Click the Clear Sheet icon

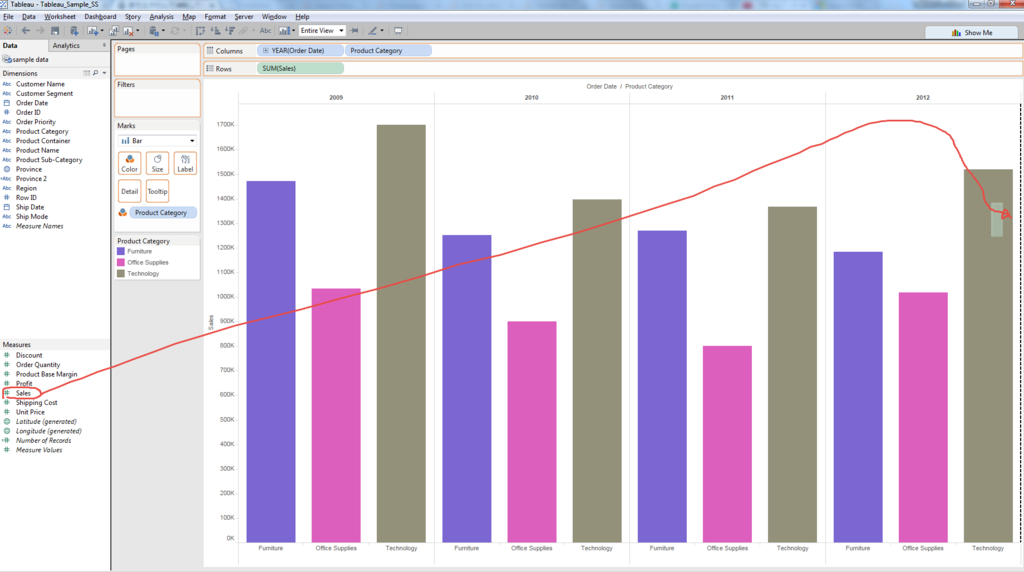(x=129, y=31)
